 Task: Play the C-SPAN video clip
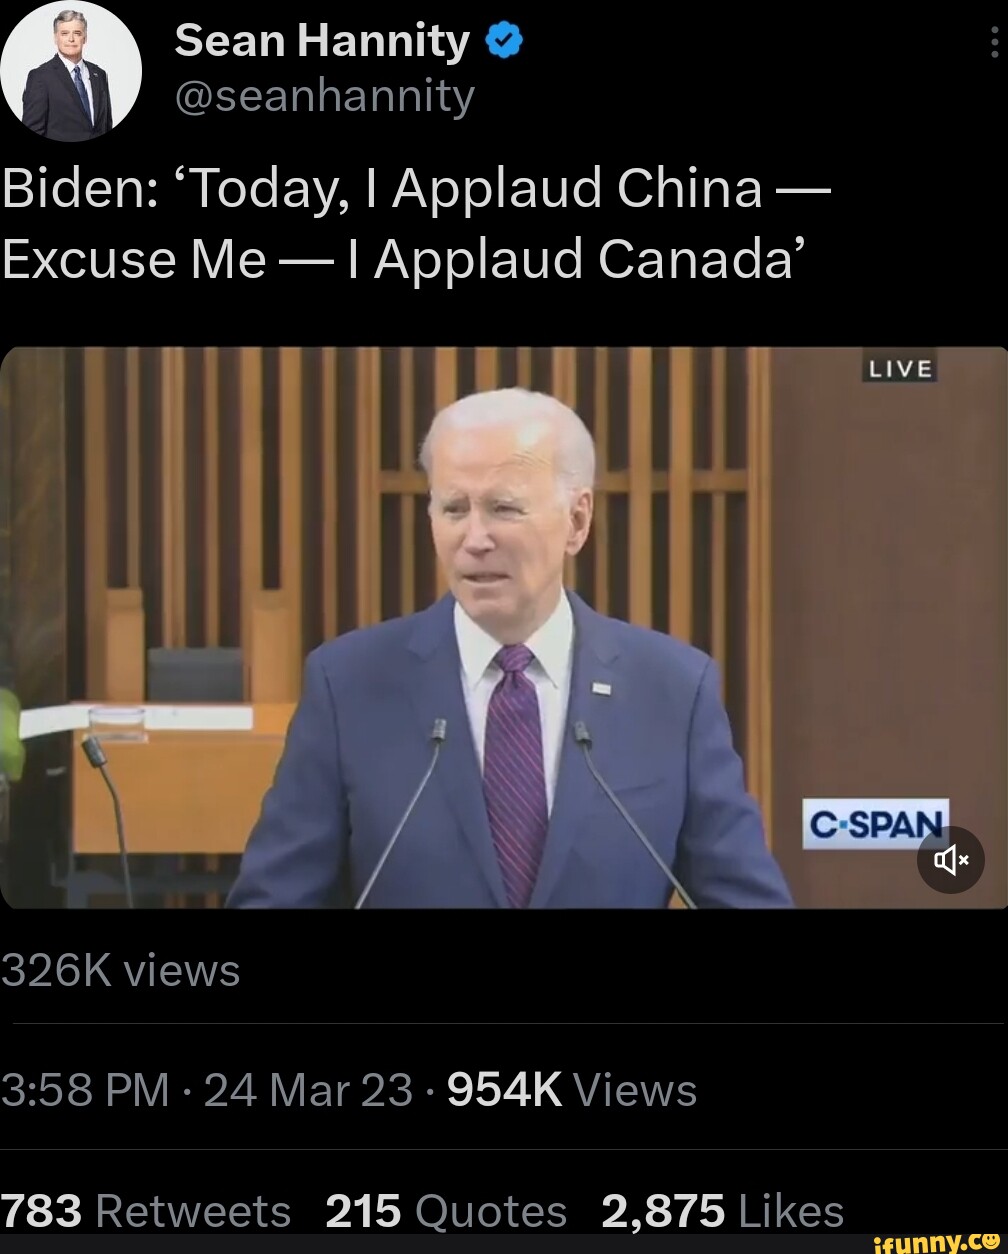pos(504,627)
